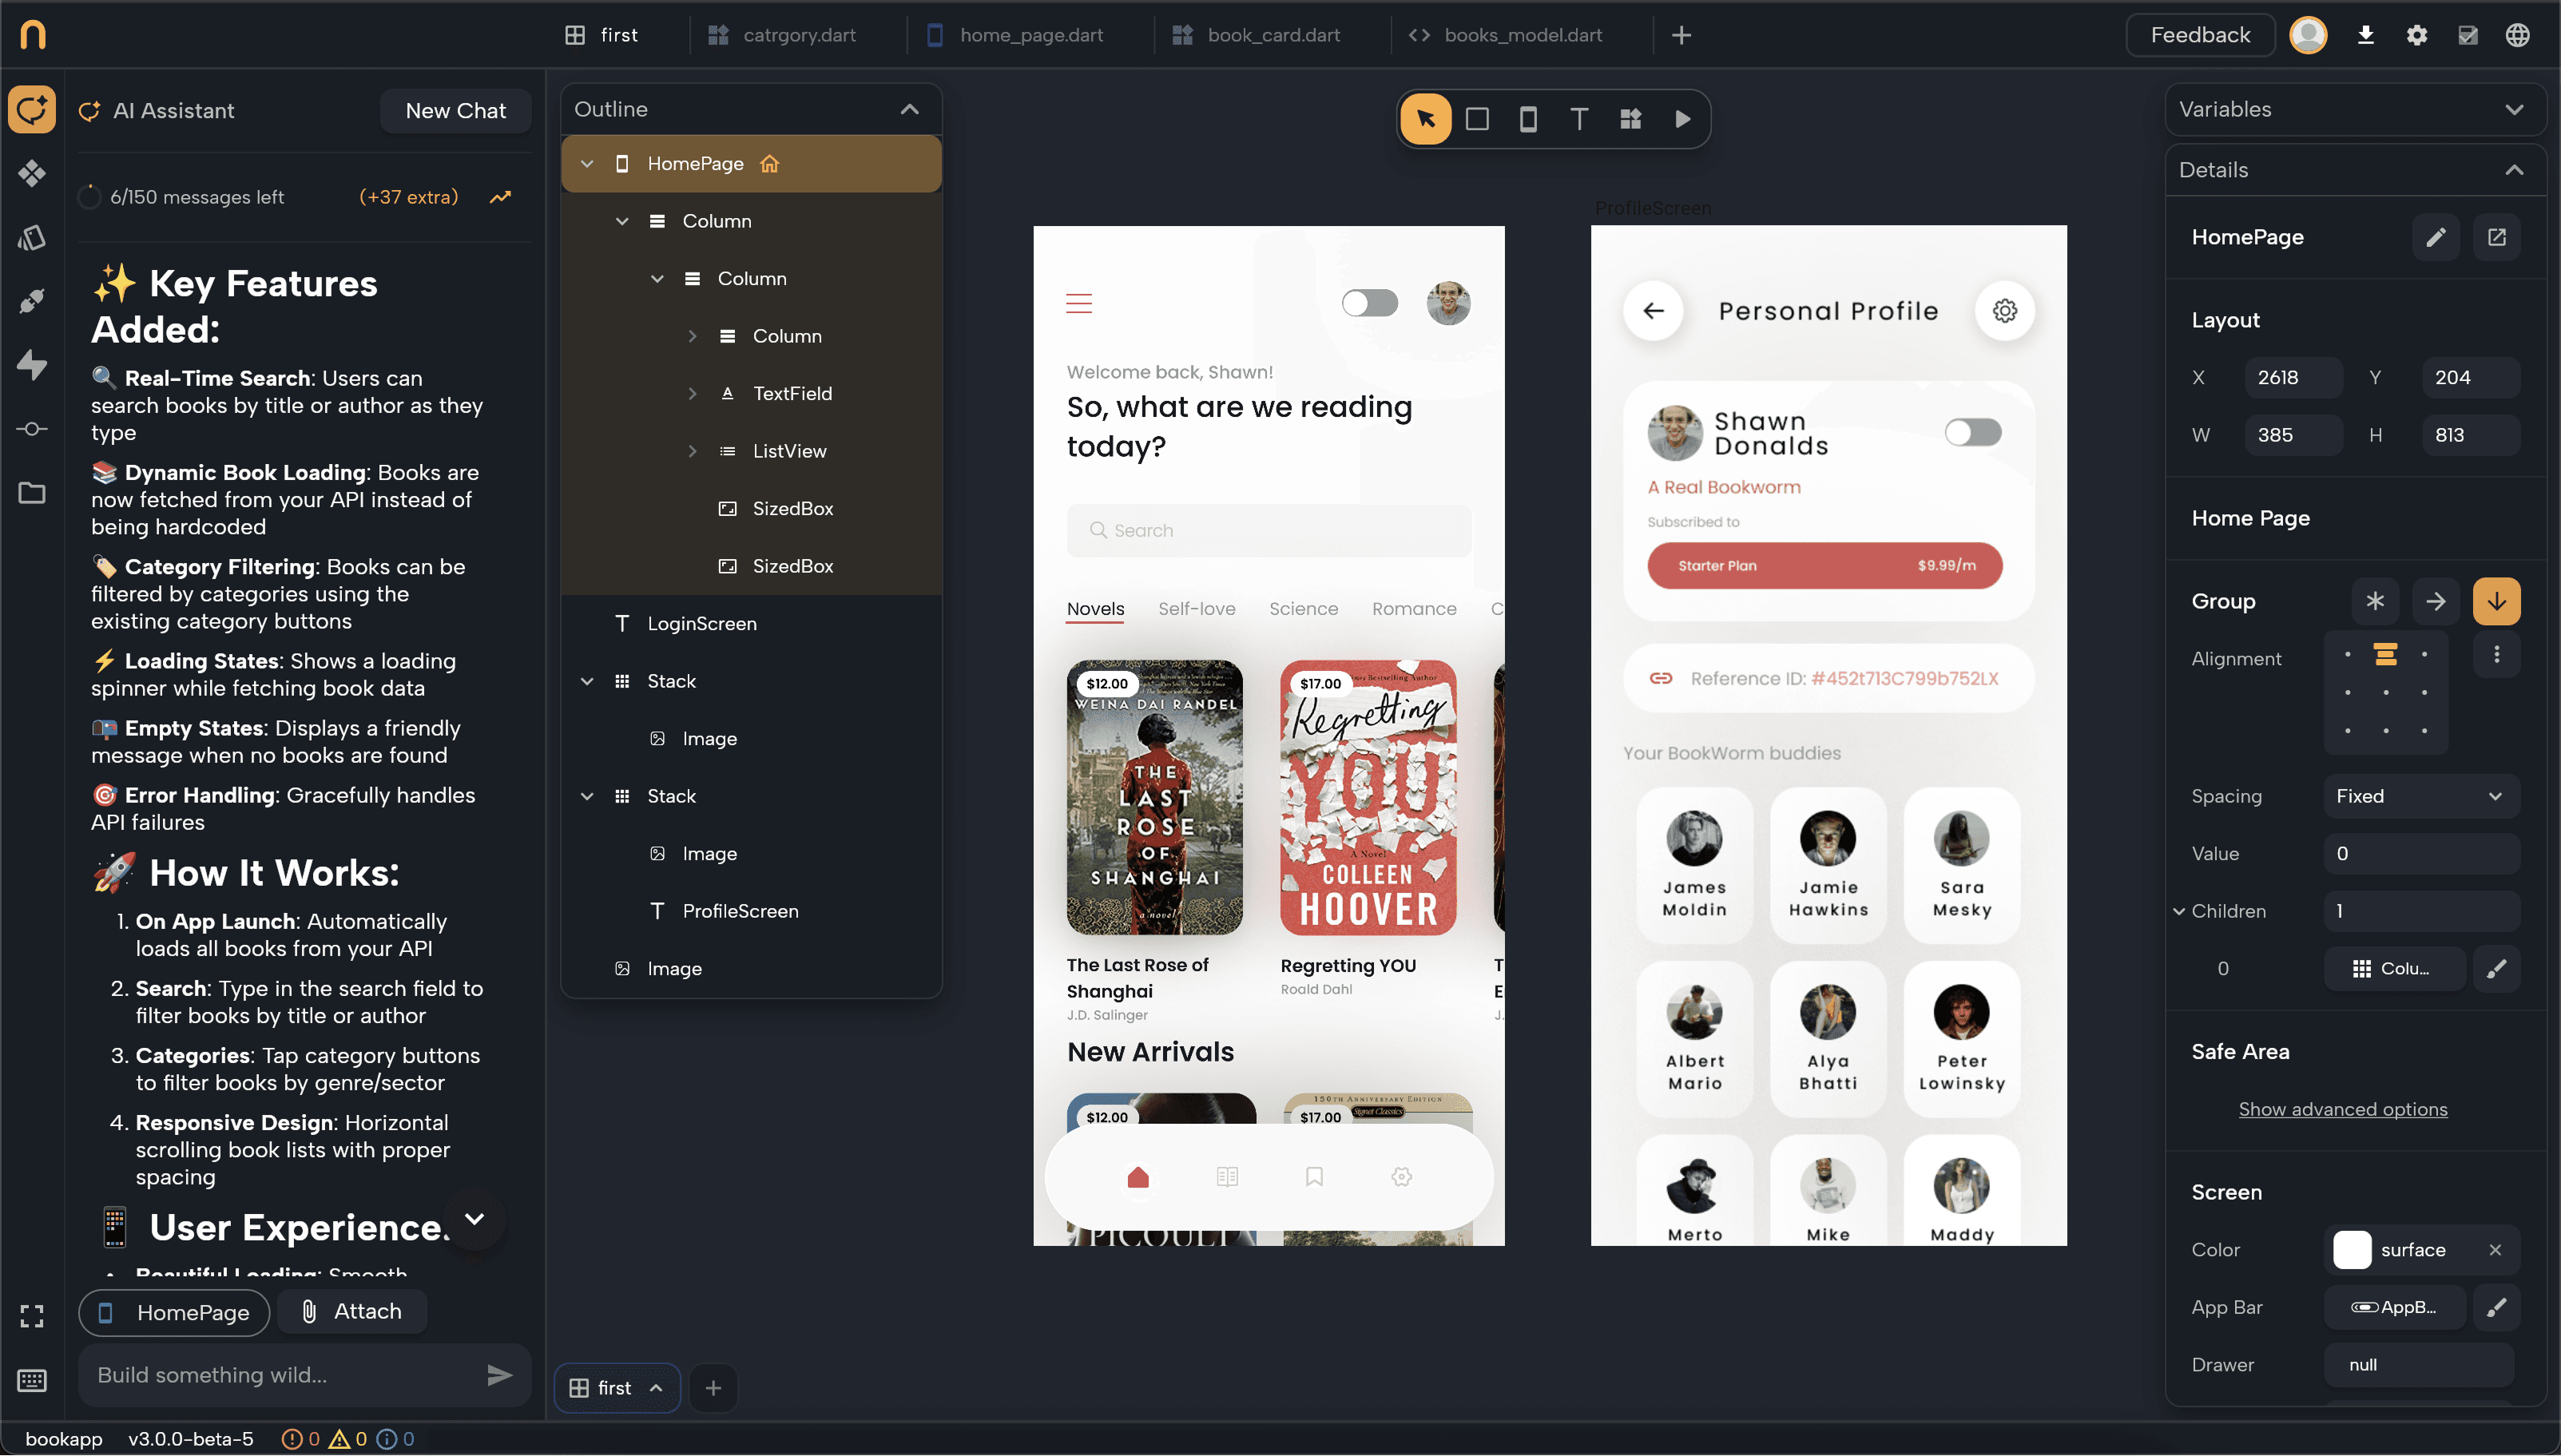
Task: Toggle the dark mode switch in the home preview
Action: coord(1369,302)
